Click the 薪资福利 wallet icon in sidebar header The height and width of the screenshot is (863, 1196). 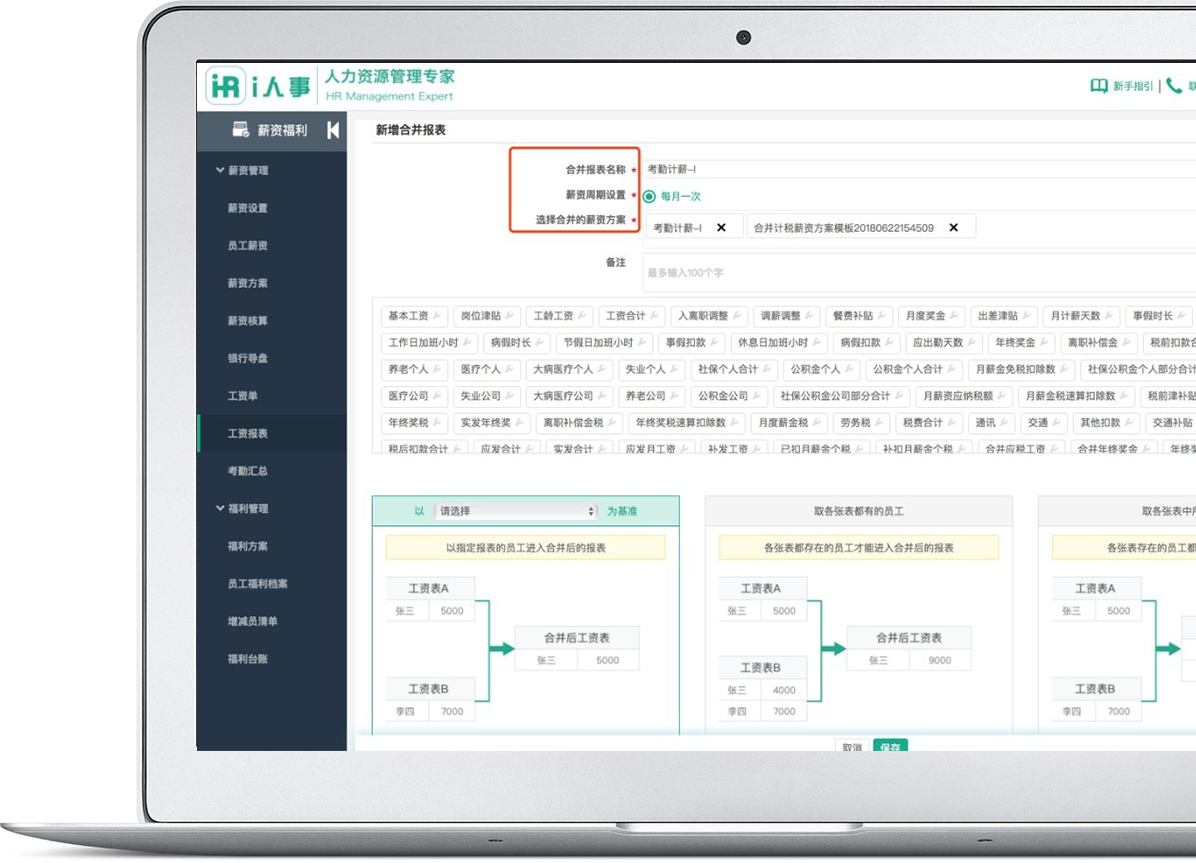click(x=240, y=129)
